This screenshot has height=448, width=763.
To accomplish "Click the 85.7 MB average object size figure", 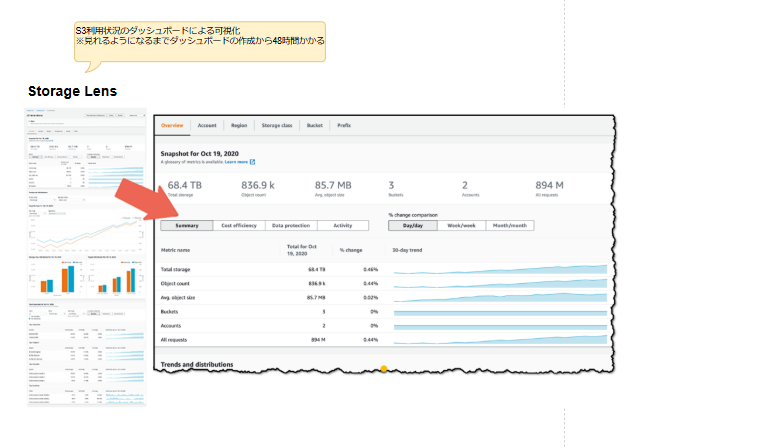I will [333, 185].
